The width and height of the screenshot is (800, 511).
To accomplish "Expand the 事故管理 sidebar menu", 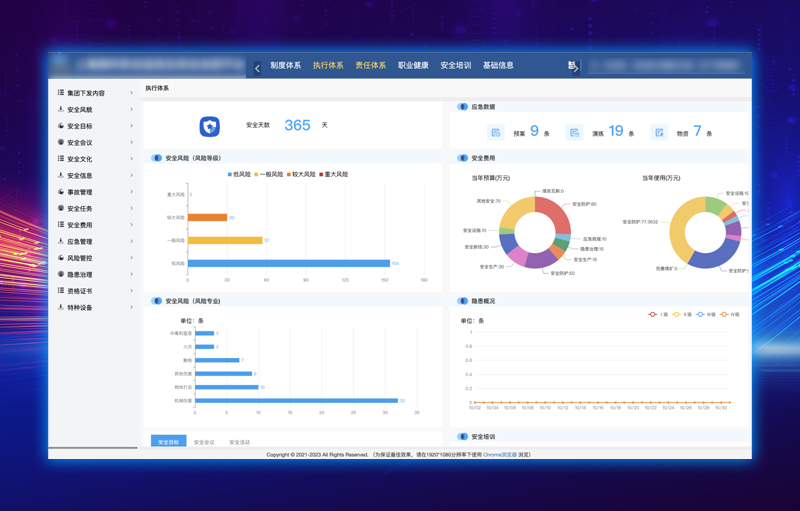I will [x=95, y=192].
